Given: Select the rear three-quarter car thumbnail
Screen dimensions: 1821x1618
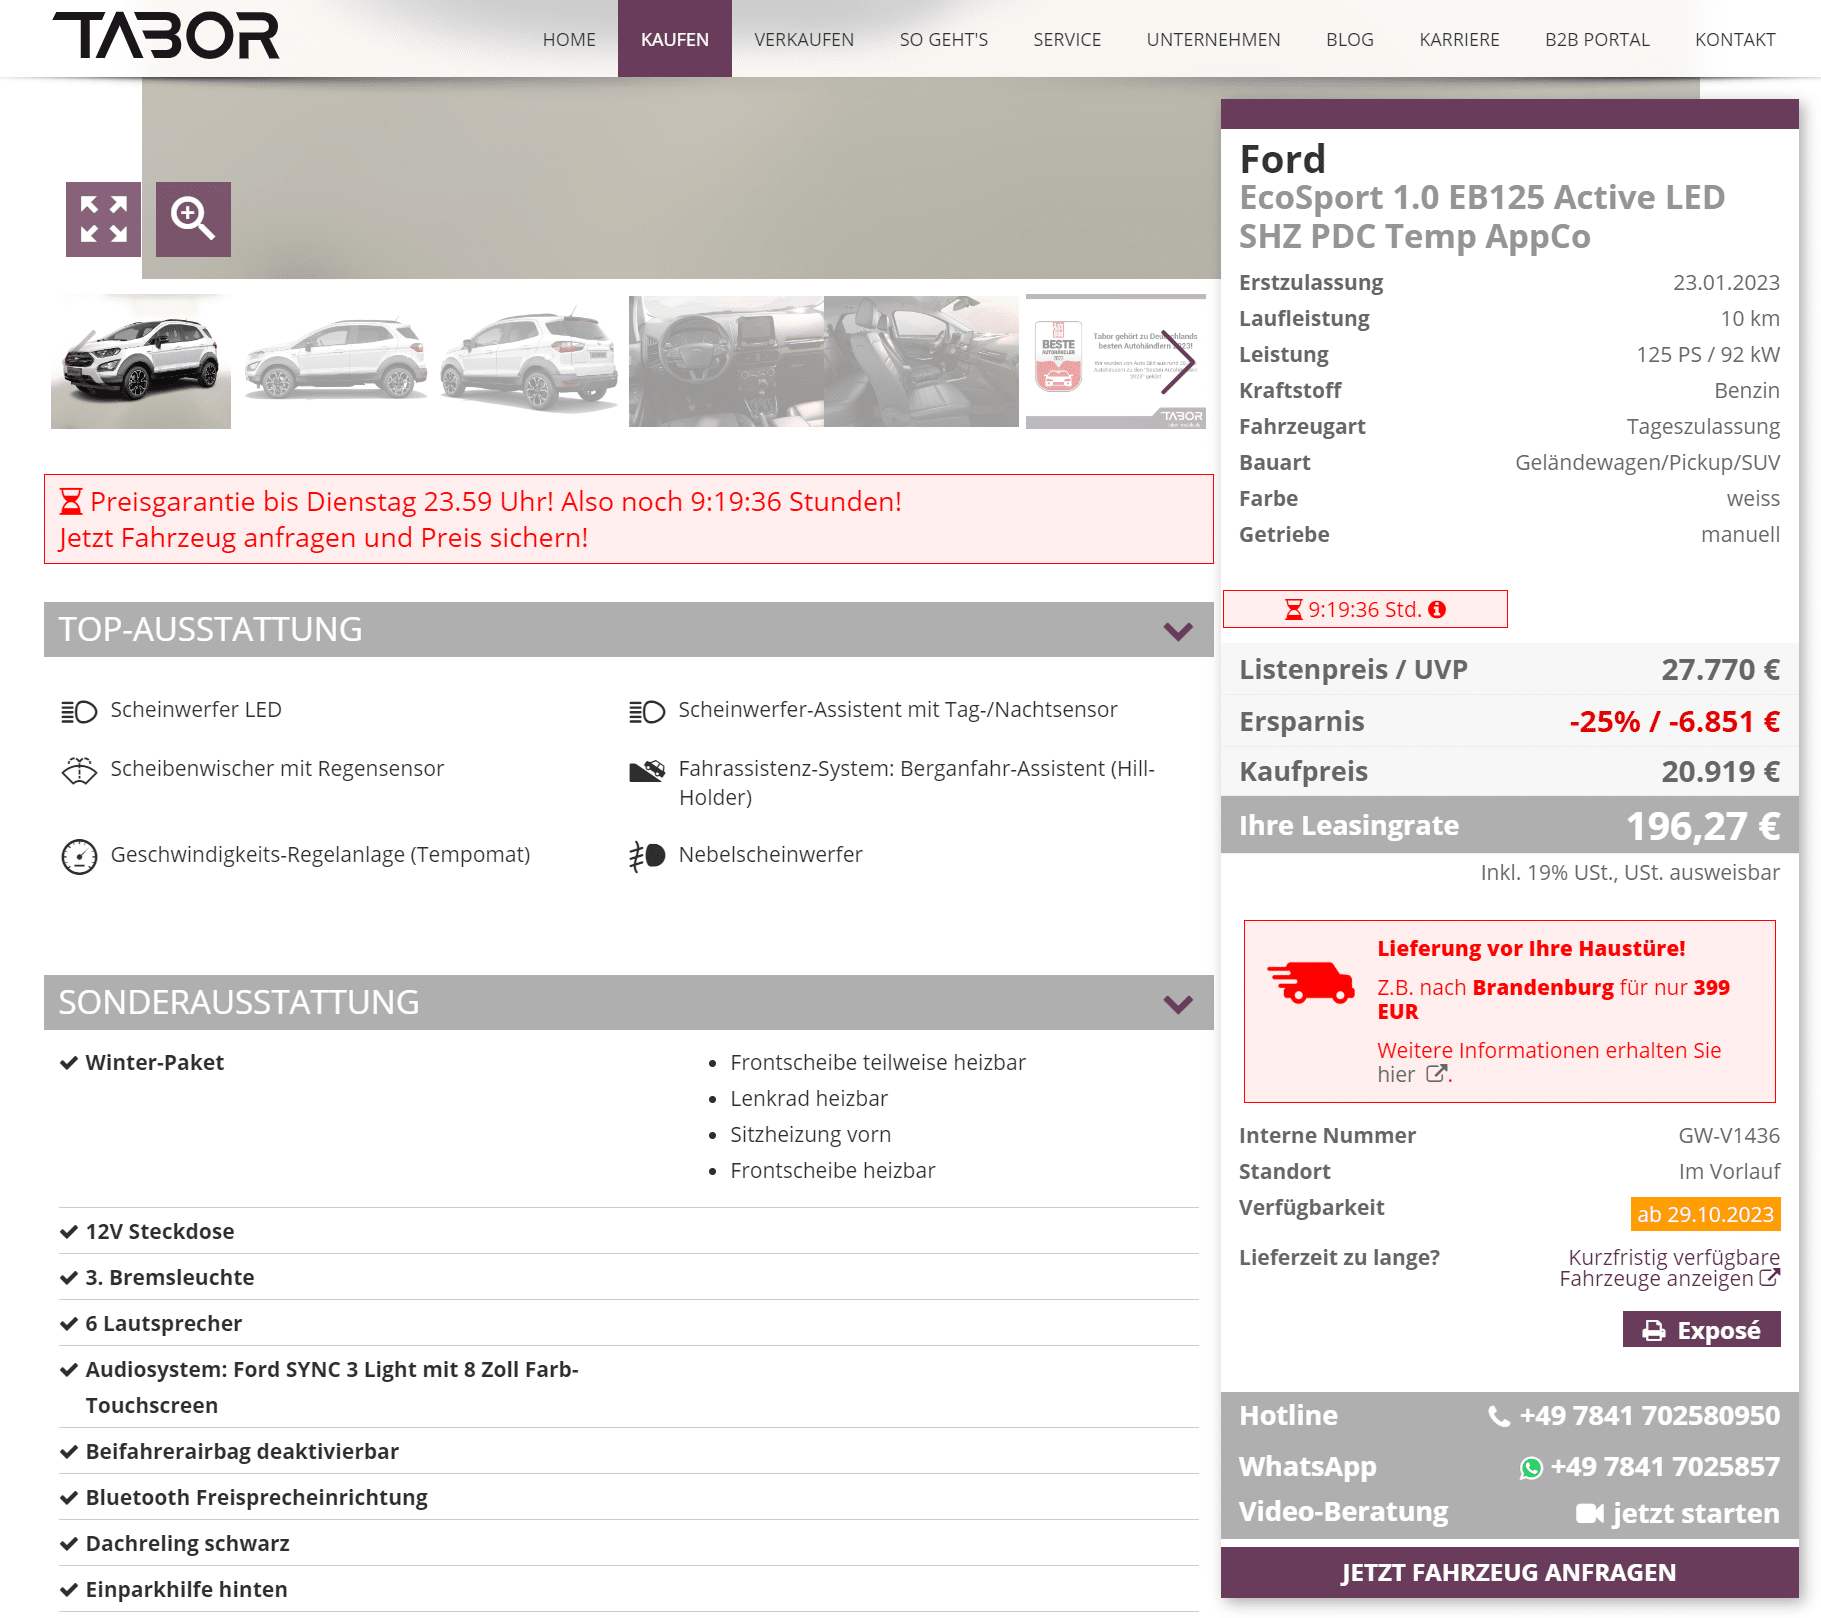Looking at the screenshot, I should coord(530,362).
